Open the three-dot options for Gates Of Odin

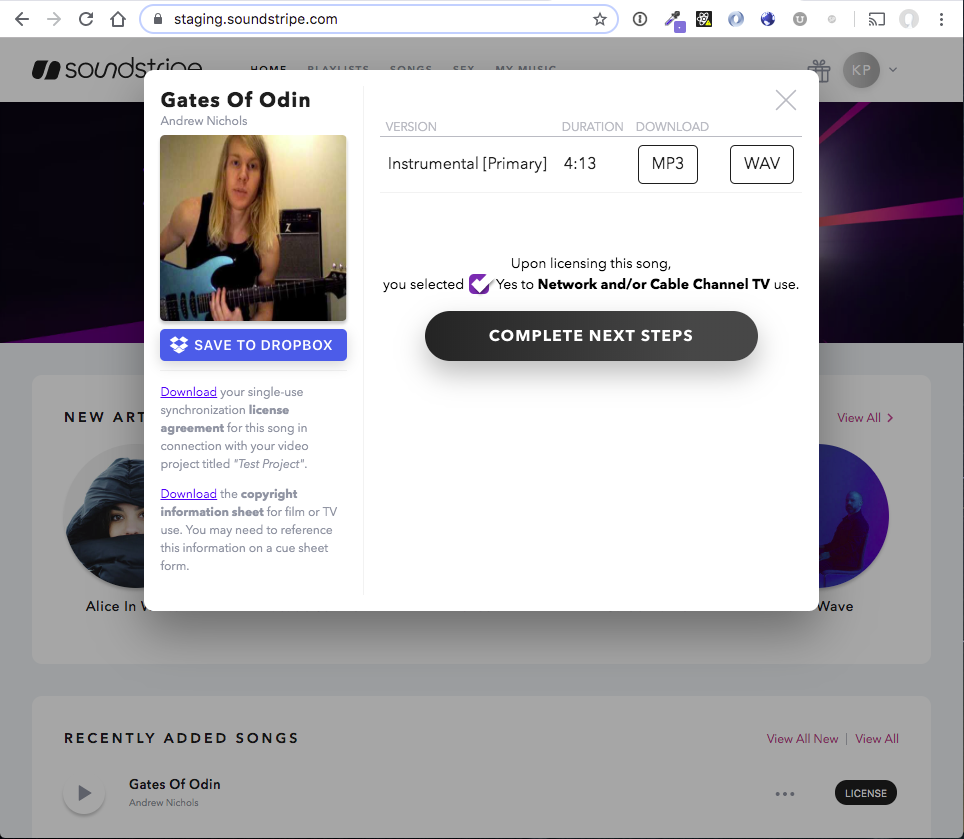[785, 794]
